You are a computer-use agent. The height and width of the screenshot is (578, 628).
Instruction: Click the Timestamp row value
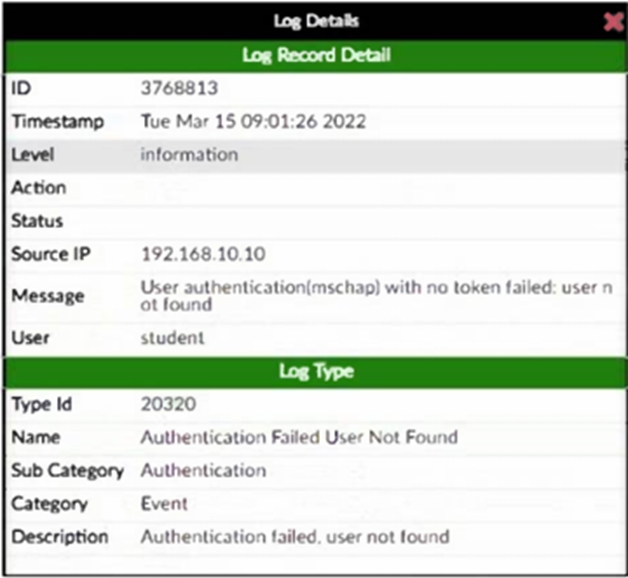coord(254,121)
